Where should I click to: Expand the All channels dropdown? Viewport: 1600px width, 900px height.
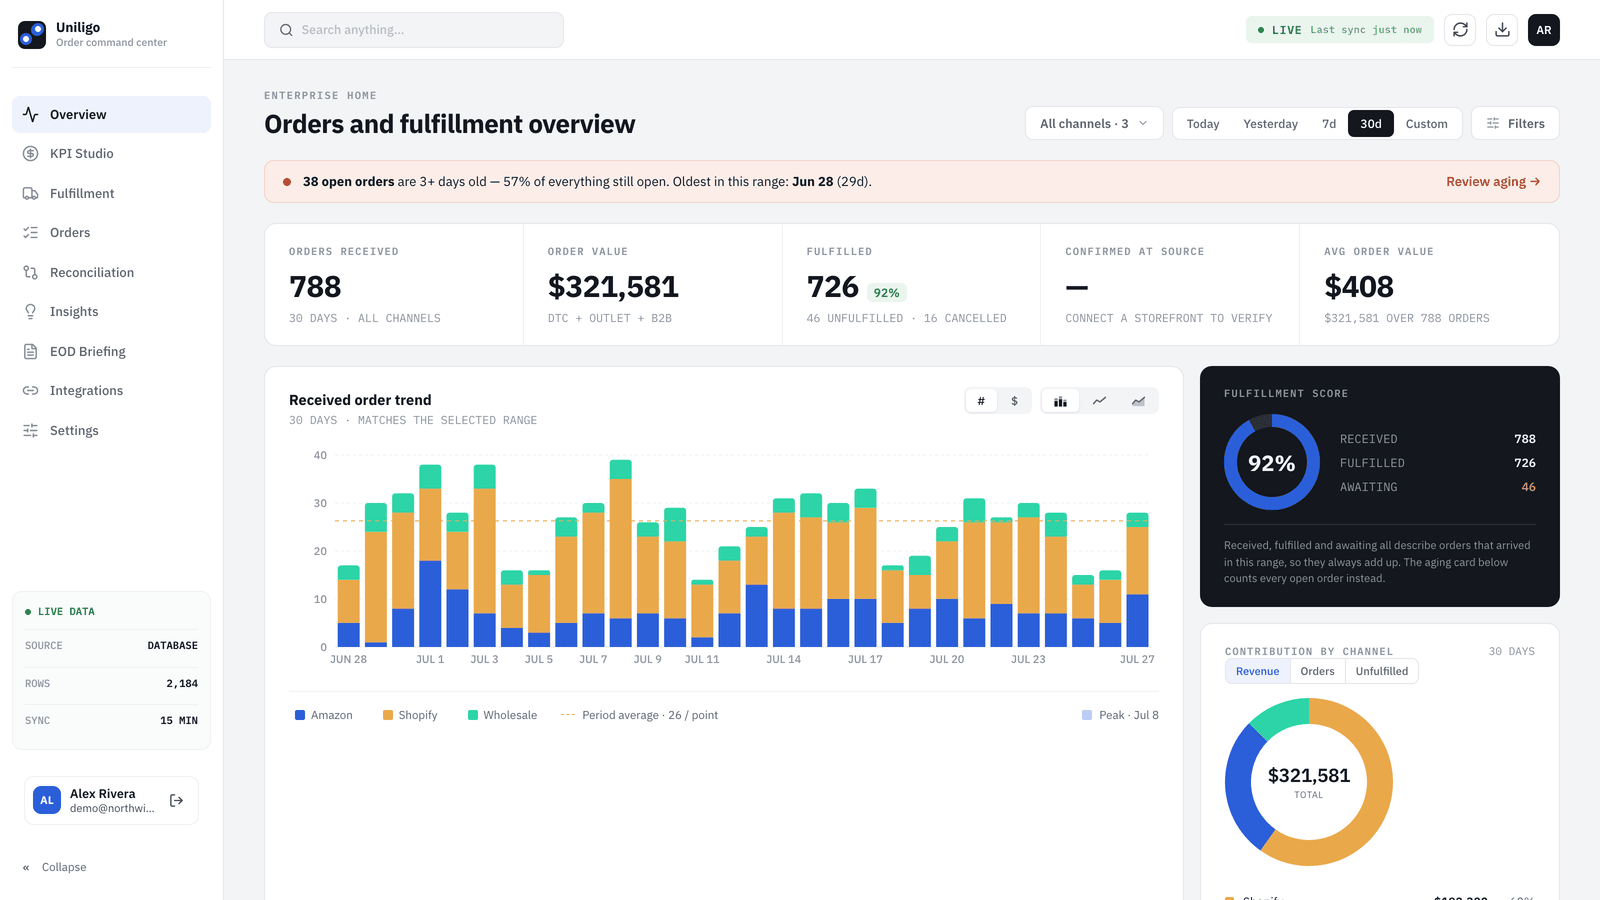1094,124
